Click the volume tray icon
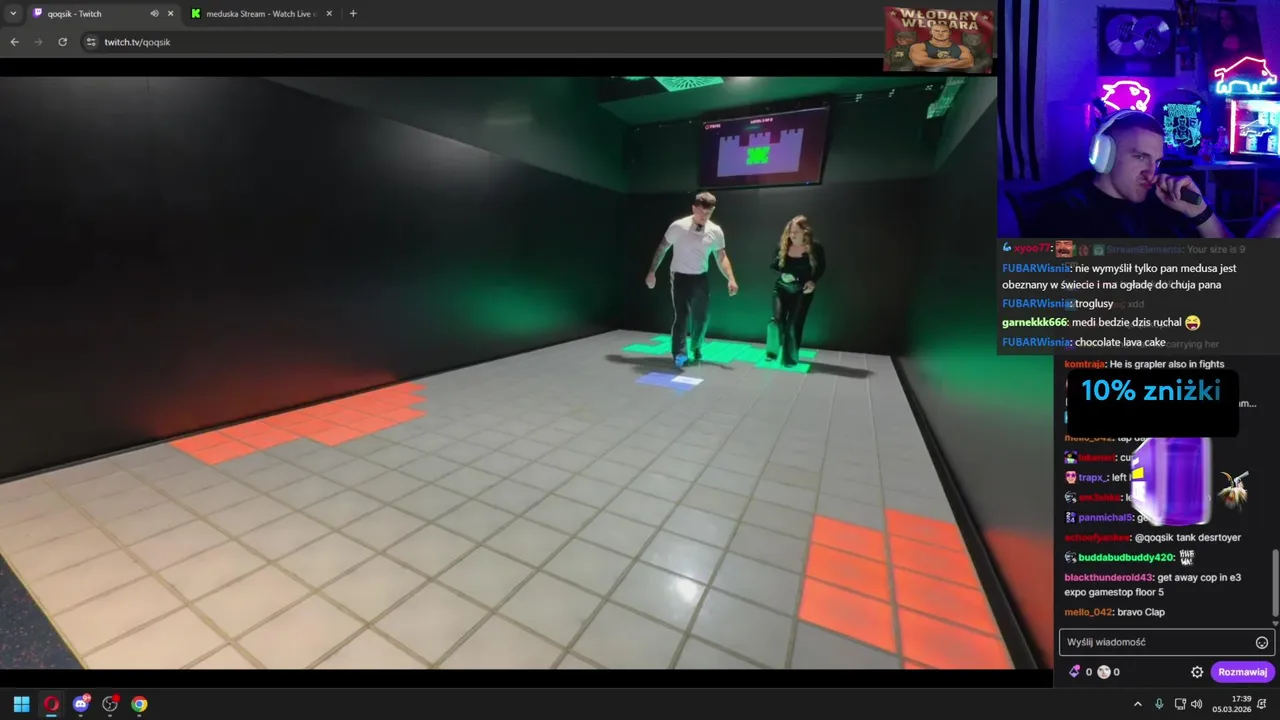This screenshot has height=720, width=1280. click(1197, 704)
